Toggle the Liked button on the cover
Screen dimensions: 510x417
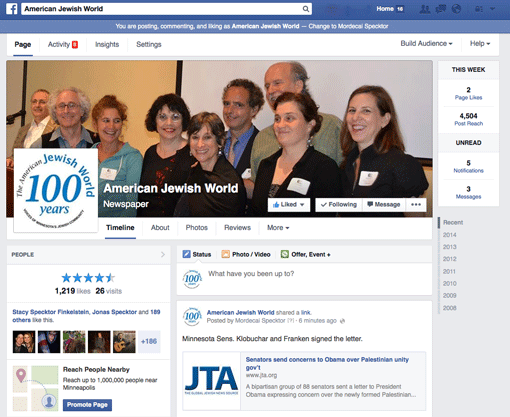pyautogui.click(x=289, y=205)
